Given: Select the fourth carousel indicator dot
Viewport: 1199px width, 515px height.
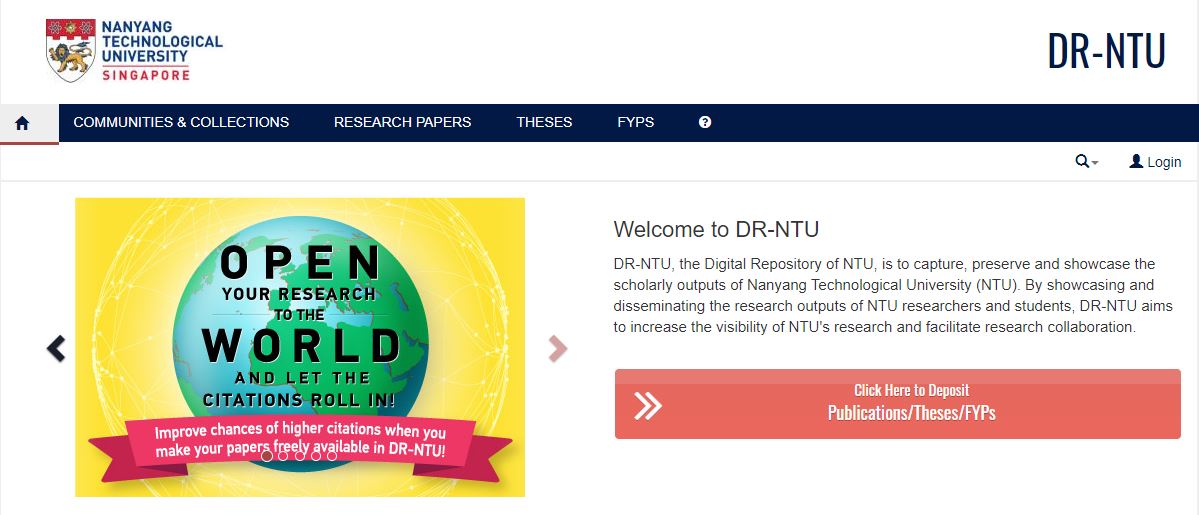Looking at the screenshot, I should point(316,456).
